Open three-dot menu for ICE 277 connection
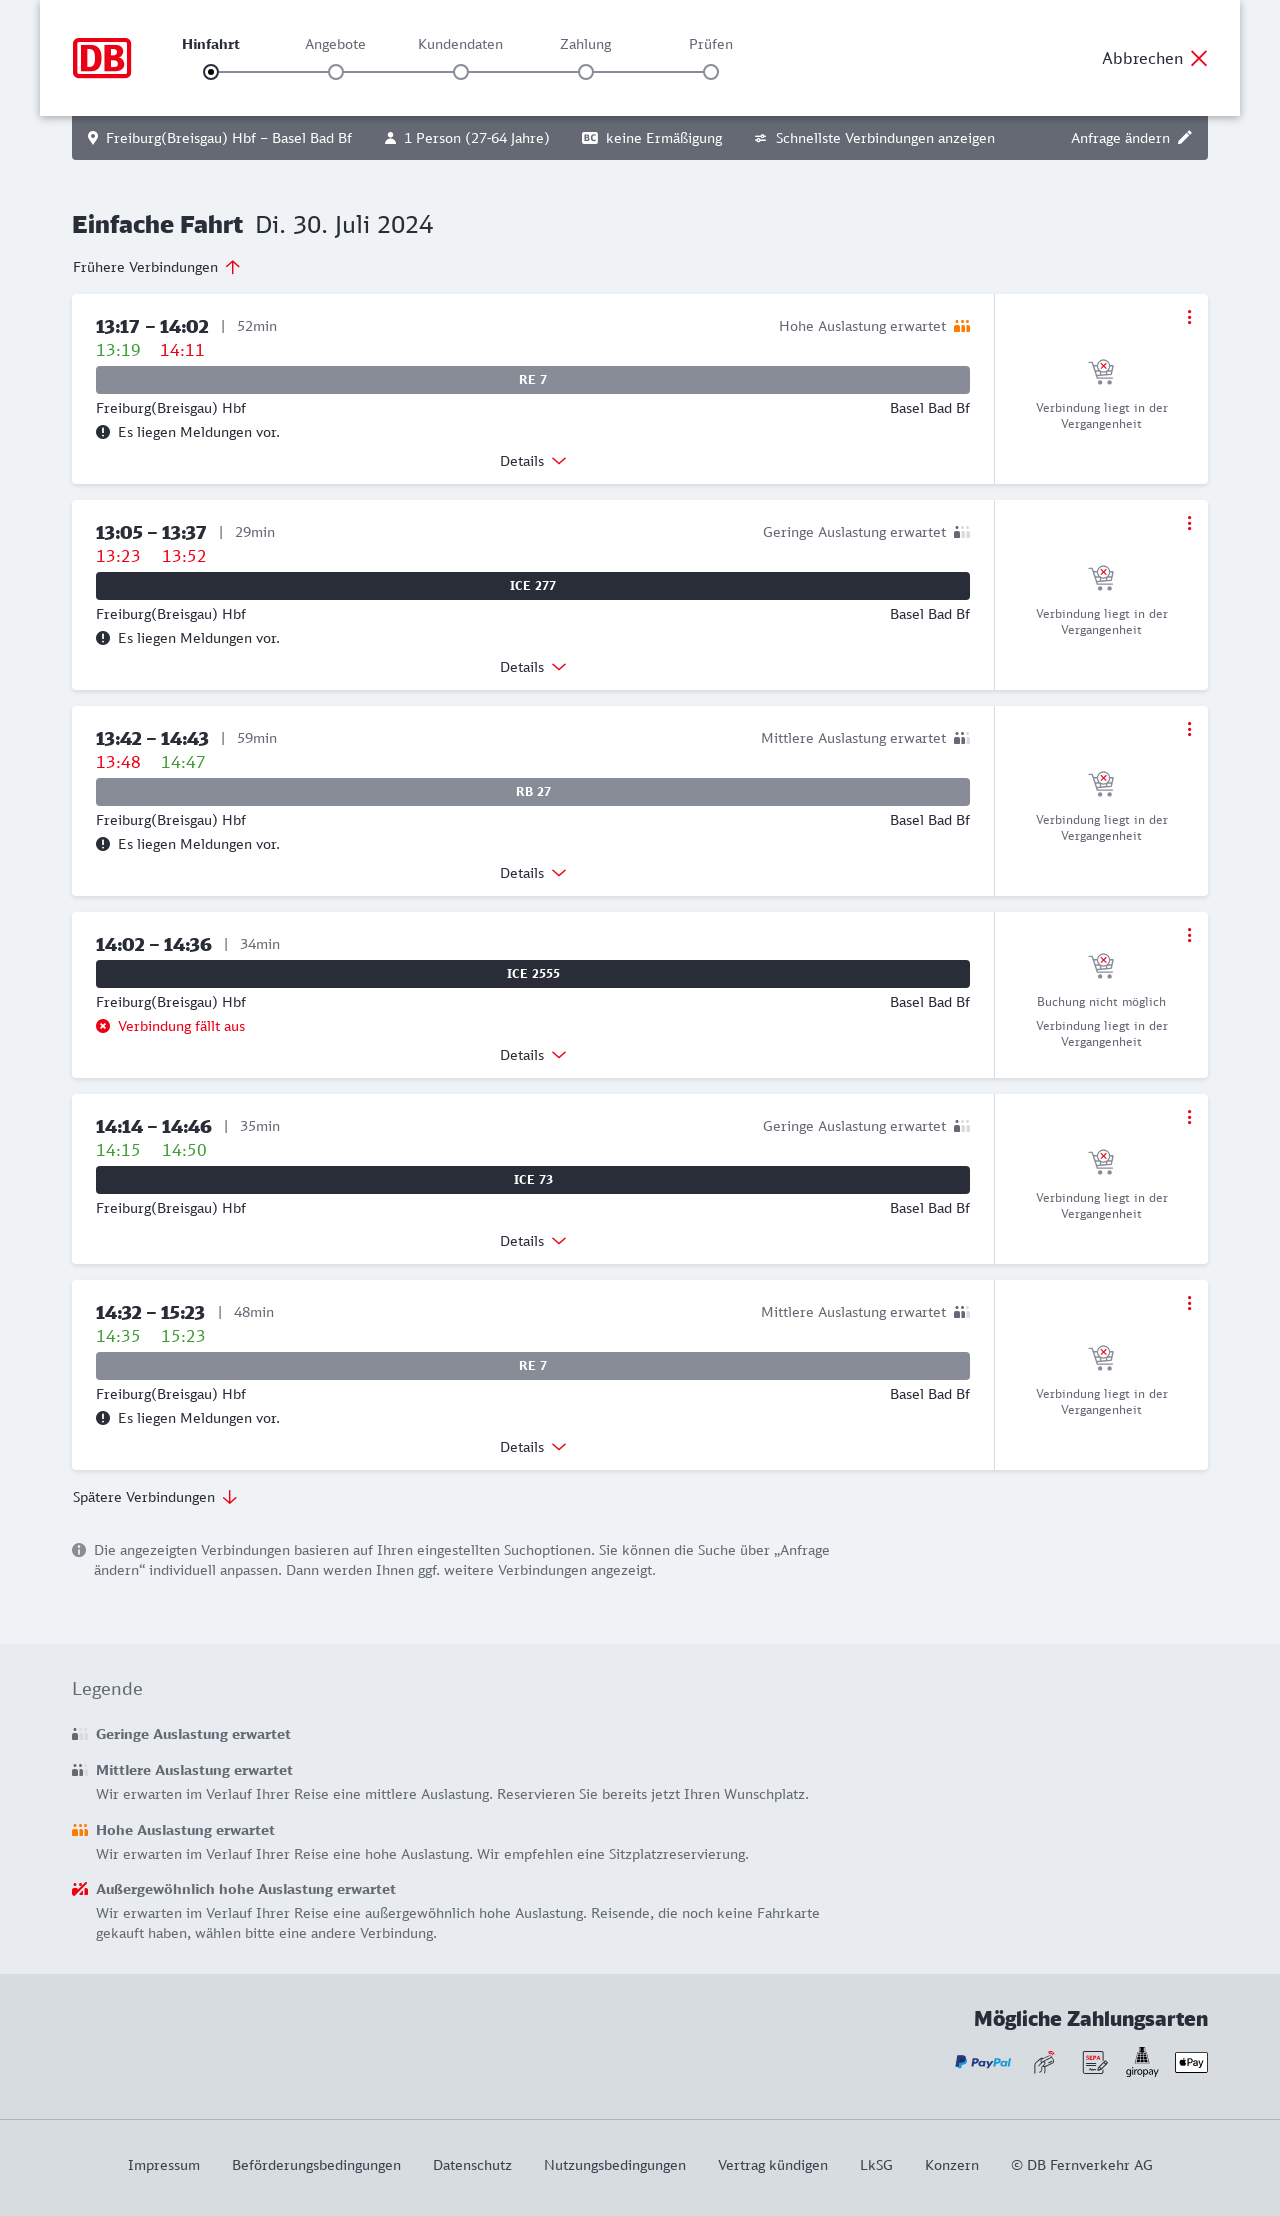This screenshot has width=1280, height=2216. click(x=1189, y=523)
